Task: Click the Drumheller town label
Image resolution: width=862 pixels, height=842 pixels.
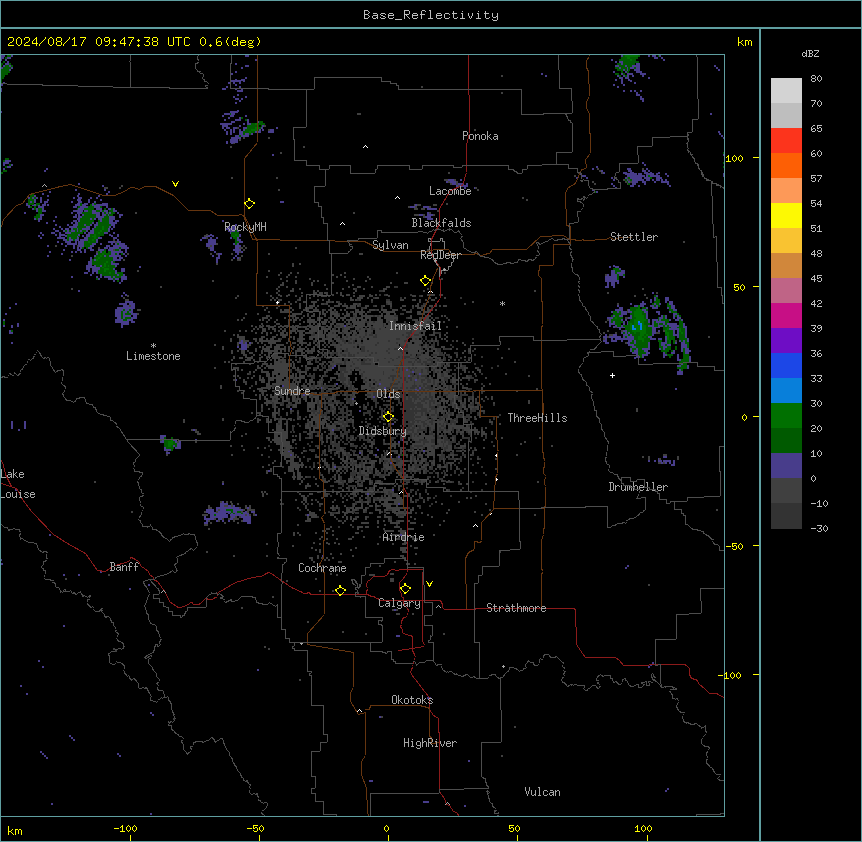Action: point(638,487)
